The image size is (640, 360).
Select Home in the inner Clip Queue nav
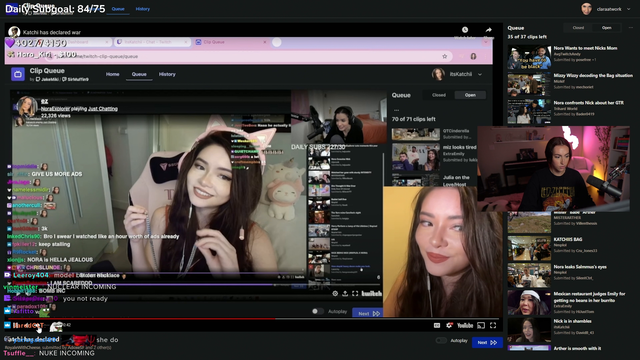[x=113, y=74]
